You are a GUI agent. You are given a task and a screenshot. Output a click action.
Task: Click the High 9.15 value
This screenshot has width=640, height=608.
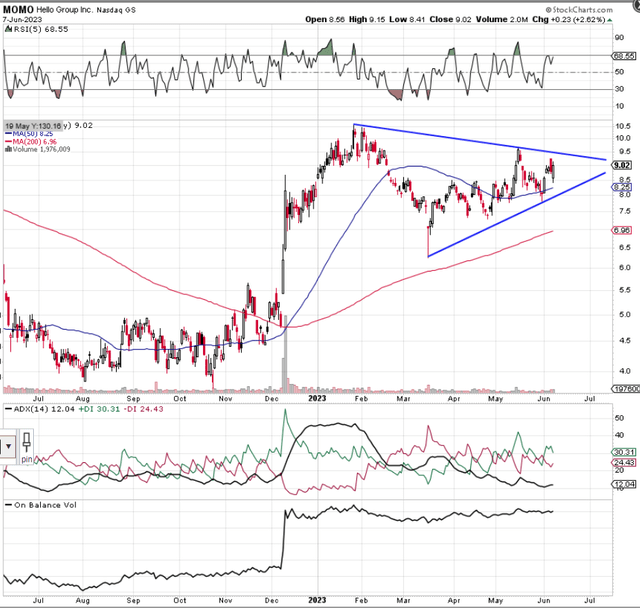click(367, 19)
